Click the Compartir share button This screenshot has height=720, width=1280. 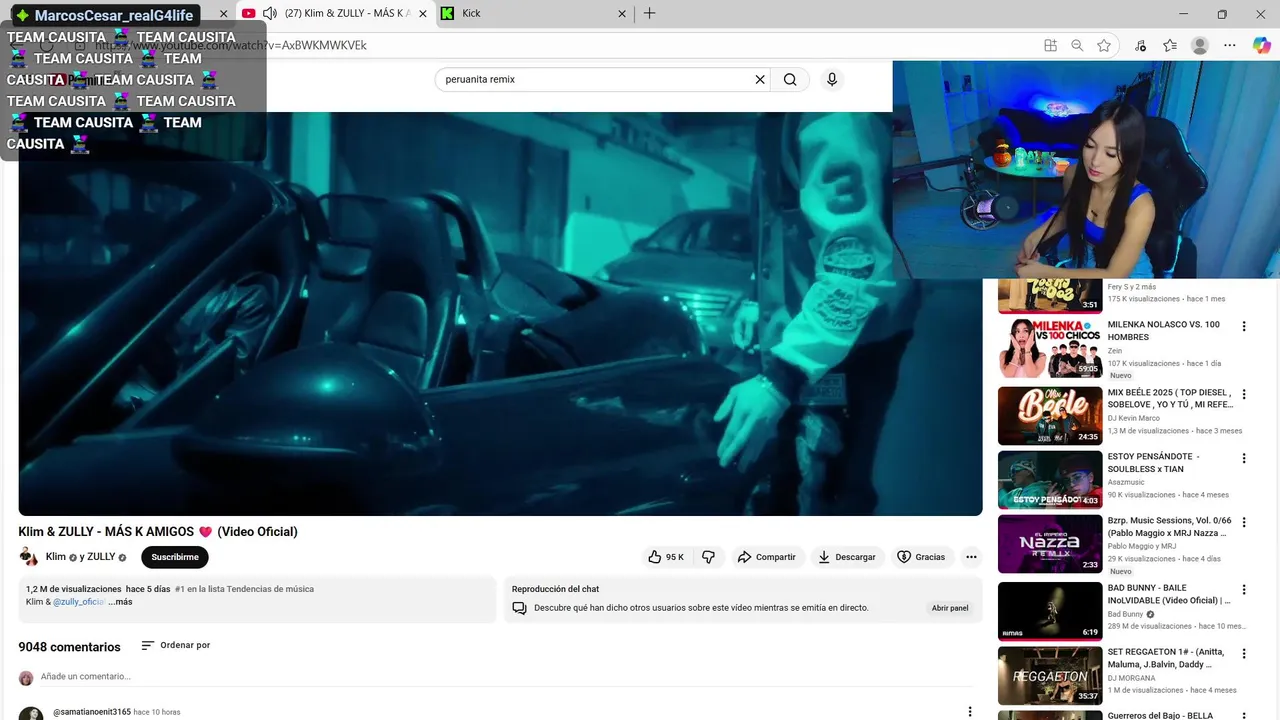pyautogui.click(x=766, y=557)
